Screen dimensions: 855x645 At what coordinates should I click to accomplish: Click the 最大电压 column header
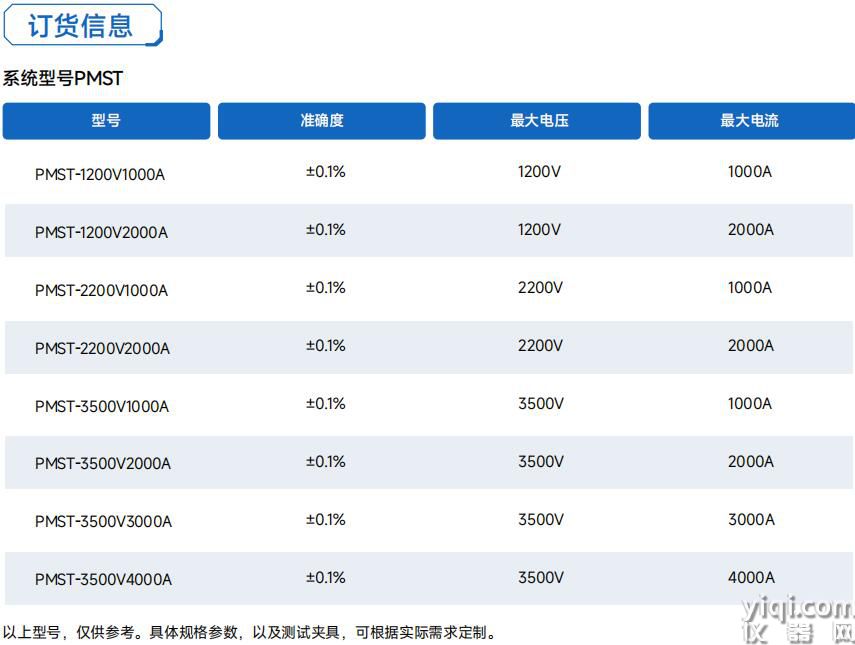tap(537, 120)
